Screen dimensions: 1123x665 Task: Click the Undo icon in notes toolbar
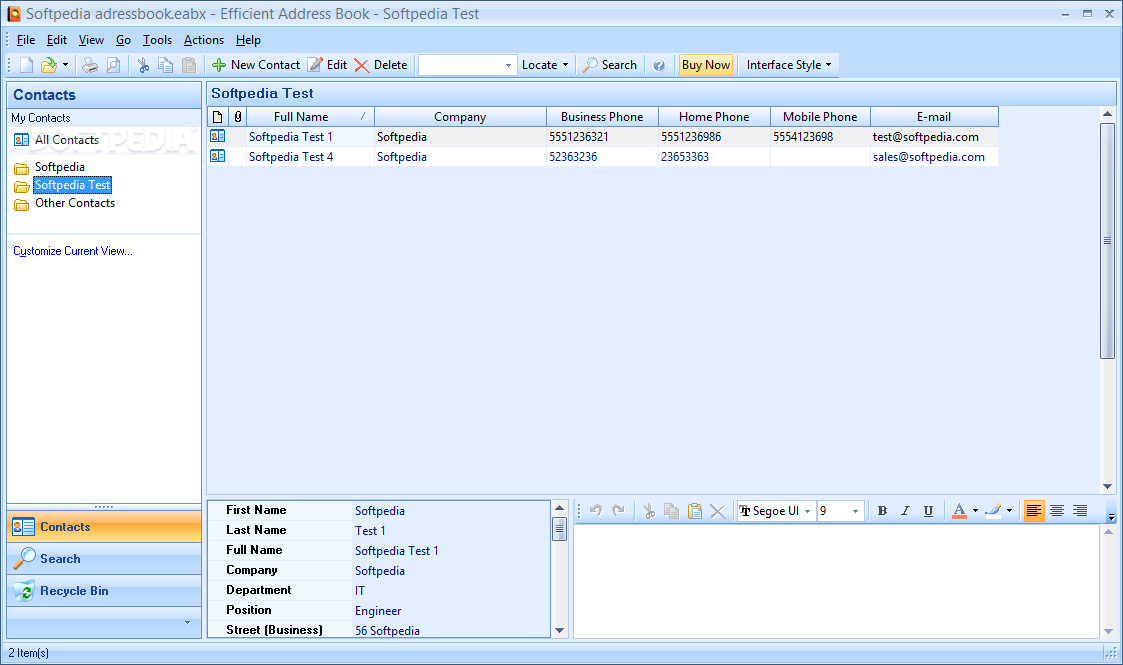click(x=596, y=511)
